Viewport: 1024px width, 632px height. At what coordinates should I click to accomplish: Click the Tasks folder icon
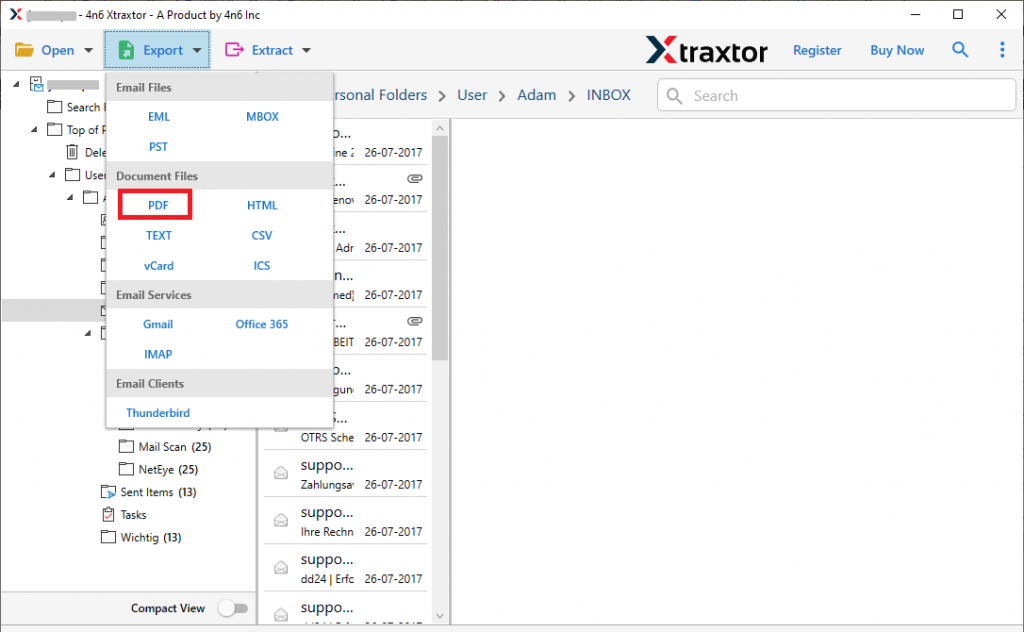pos(109,515)
